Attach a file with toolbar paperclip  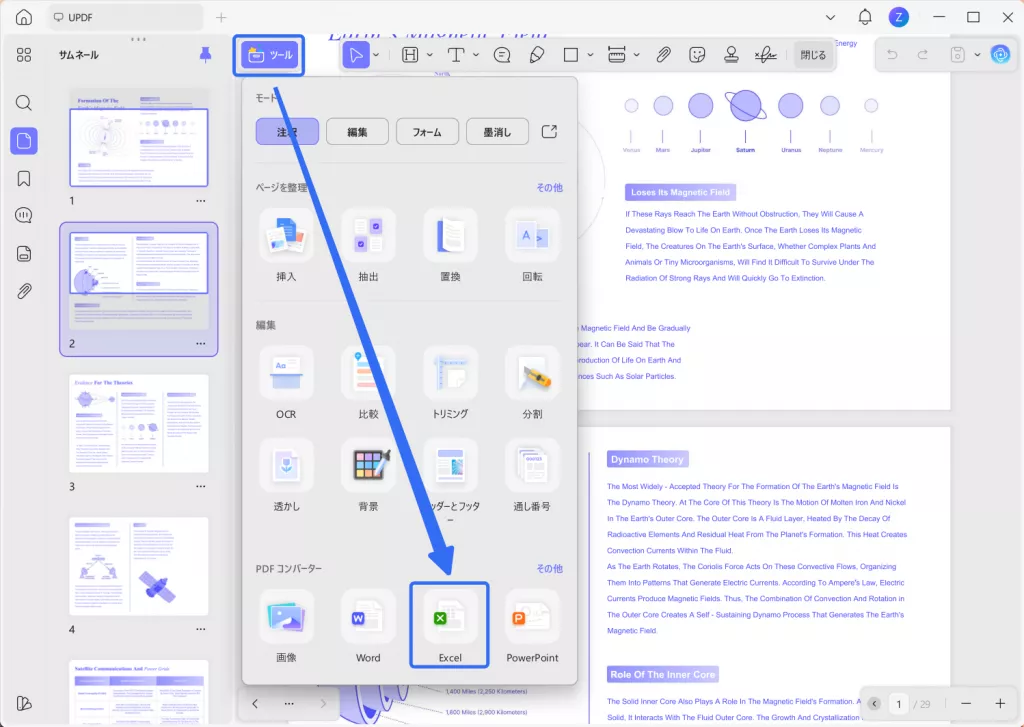click(664, 55)
